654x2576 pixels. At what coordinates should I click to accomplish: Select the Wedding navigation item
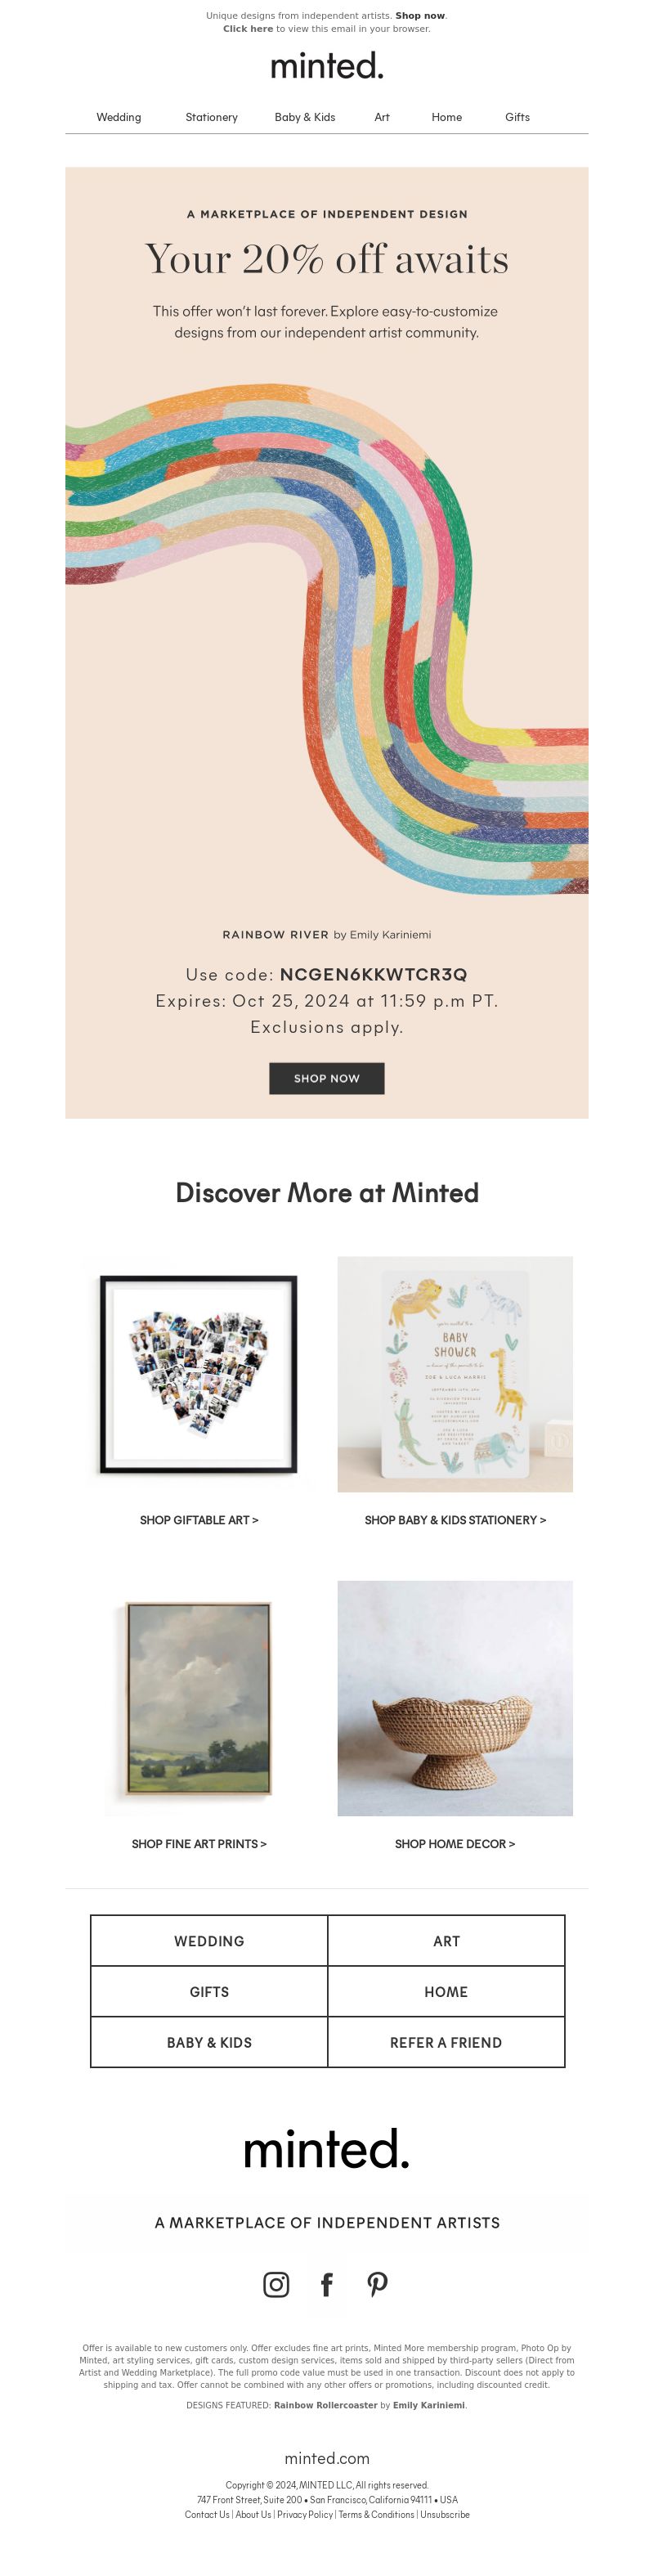tap(119, 117)
